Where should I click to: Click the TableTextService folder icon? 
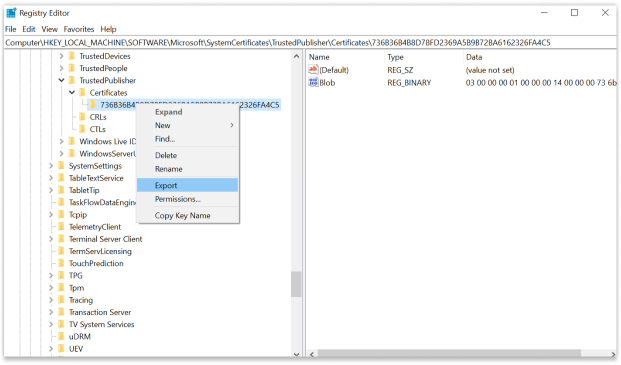[x=61, y=178]
